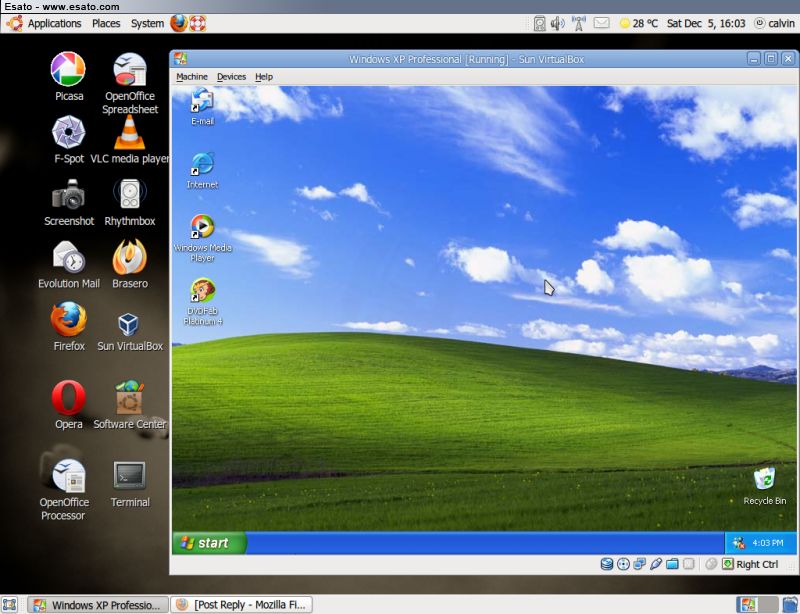This screenshot has height=614, width=800.
Task: Click the Windows XP start button
Action: (209, 543)
